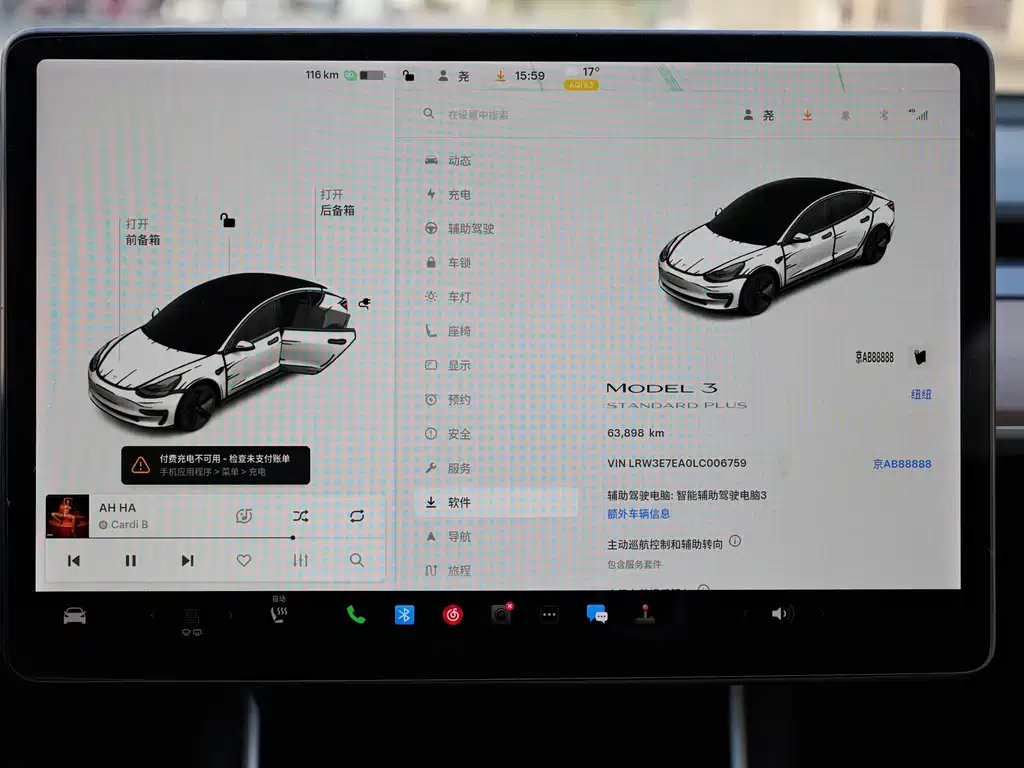Tap the music source icon beside shuffle
Viewport: 1024px width, 768px height.
pos(244,516)
